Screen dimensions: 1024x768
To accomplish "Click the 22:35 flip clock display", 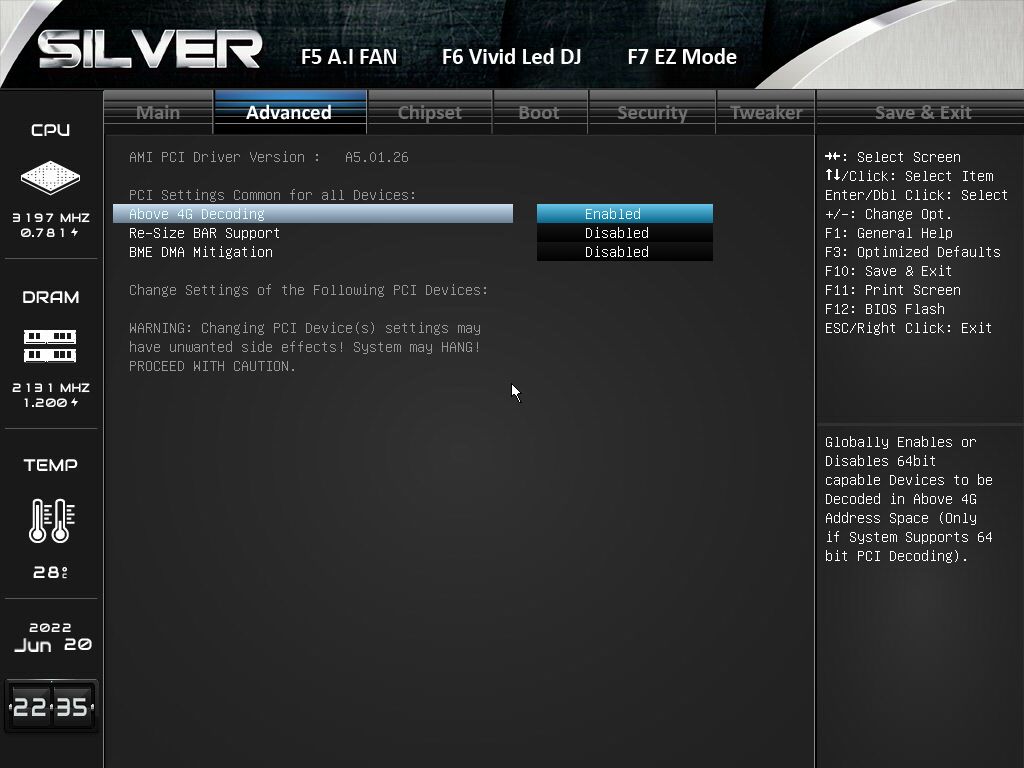I will pos(51,706).
